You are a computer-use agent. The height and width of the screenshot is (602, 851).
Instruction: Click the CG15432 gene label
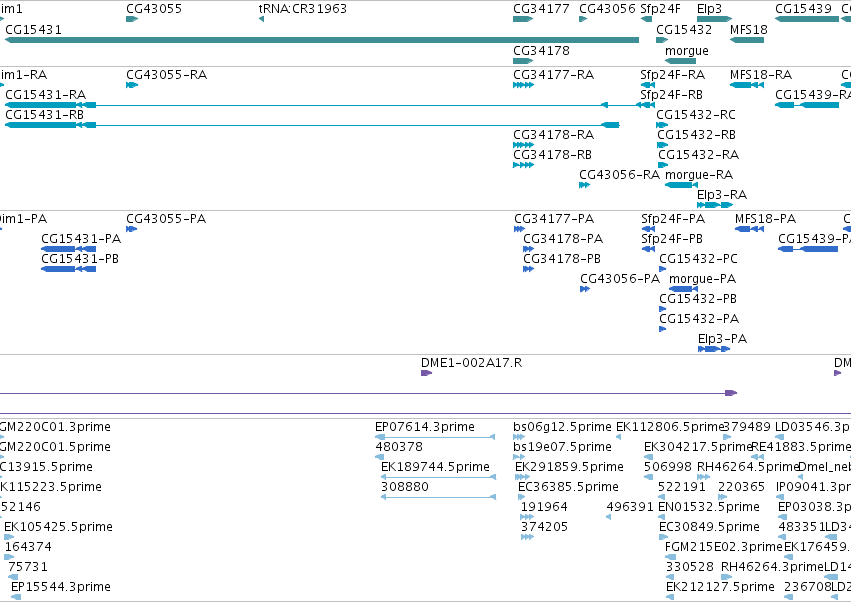coord(684,29)
